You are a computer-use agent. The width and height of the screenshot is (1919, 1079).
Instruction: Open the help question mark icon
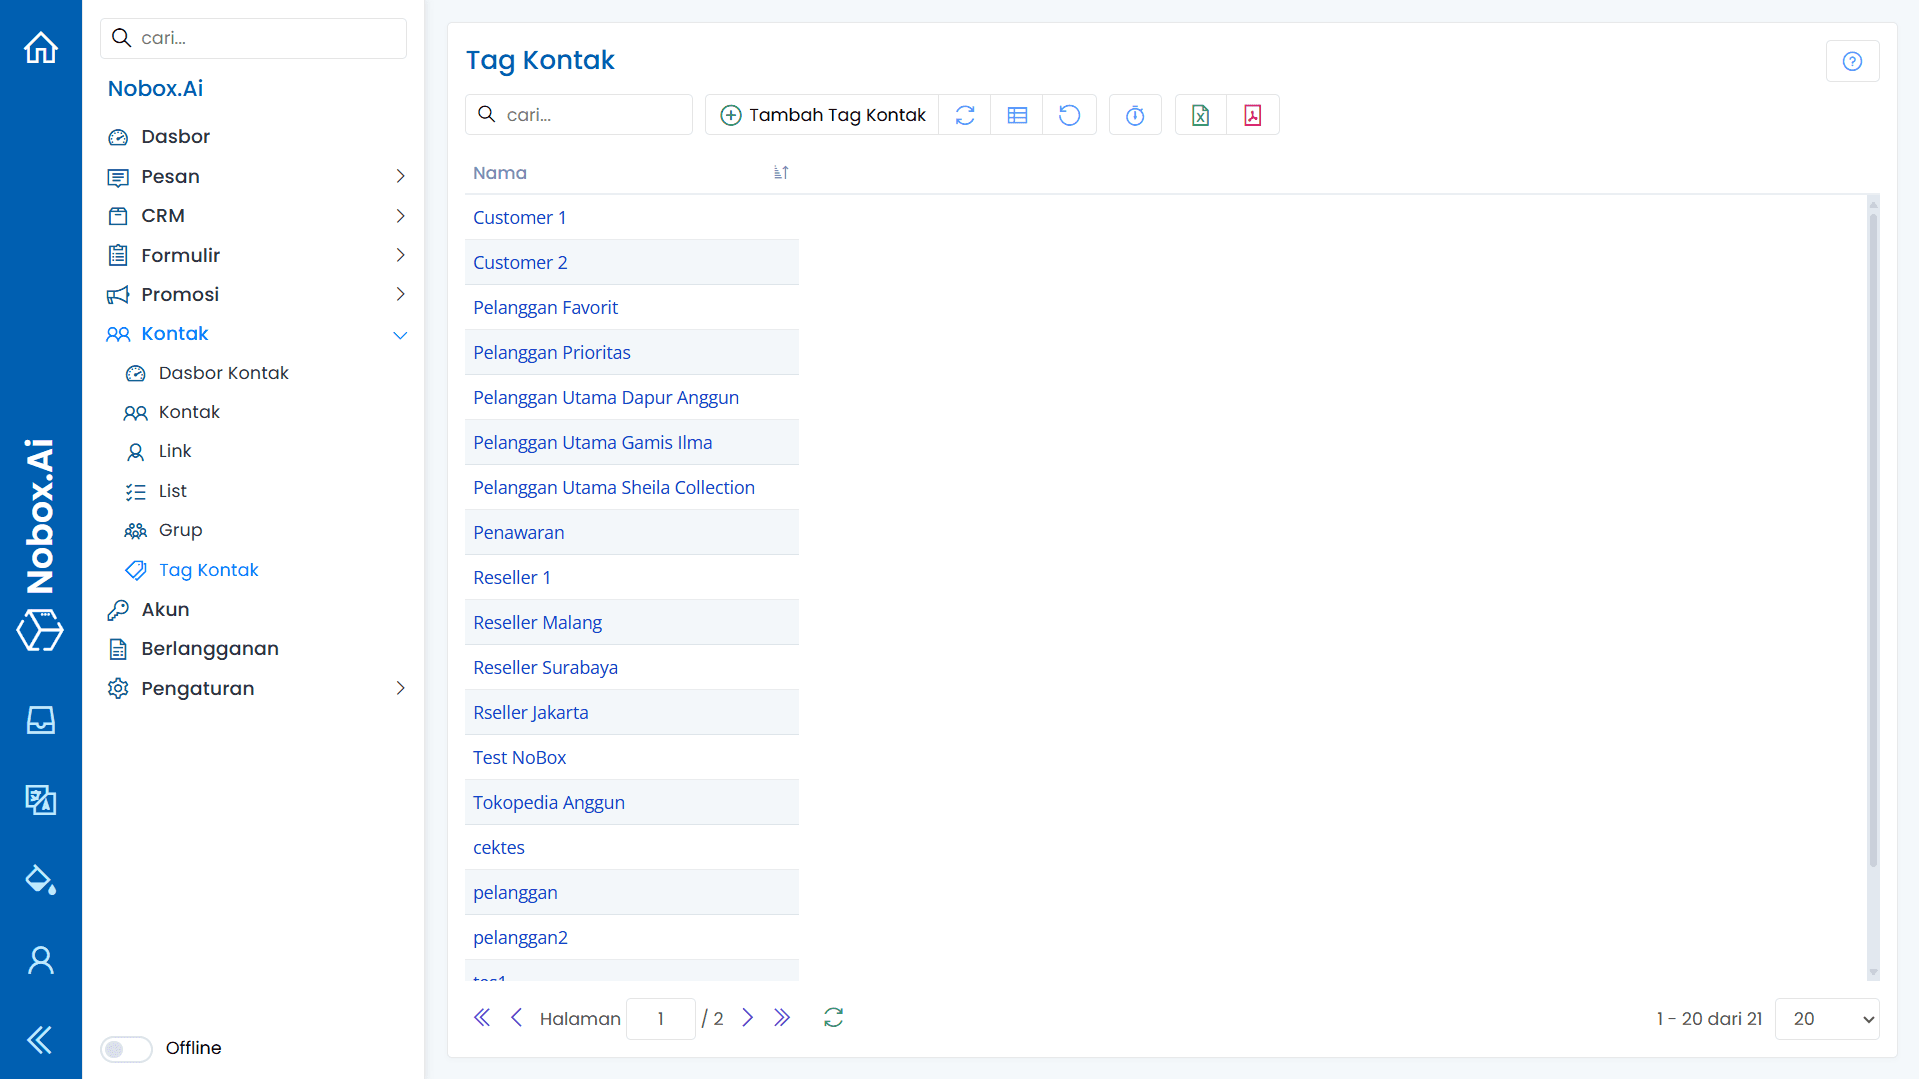(x=1852, y=60)
